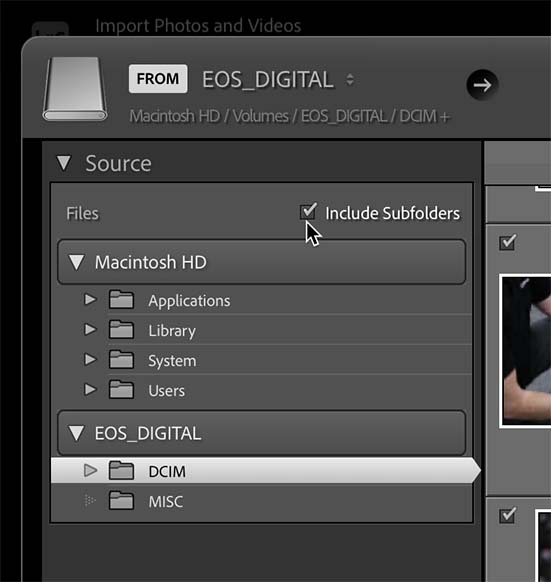The height and width of the screenshot is (582, 551).
Task: Collapse the Macintosh HD volume
Action: [x=76, y=262]
